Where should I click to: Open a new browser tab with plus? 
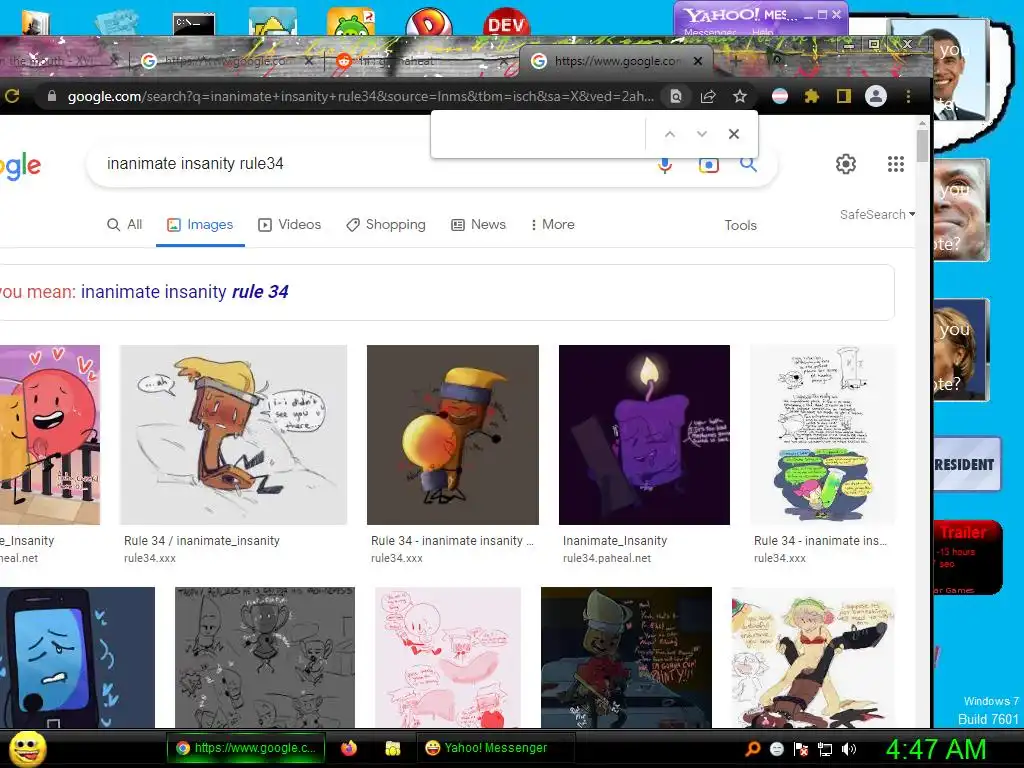click(x=736, y=61)
